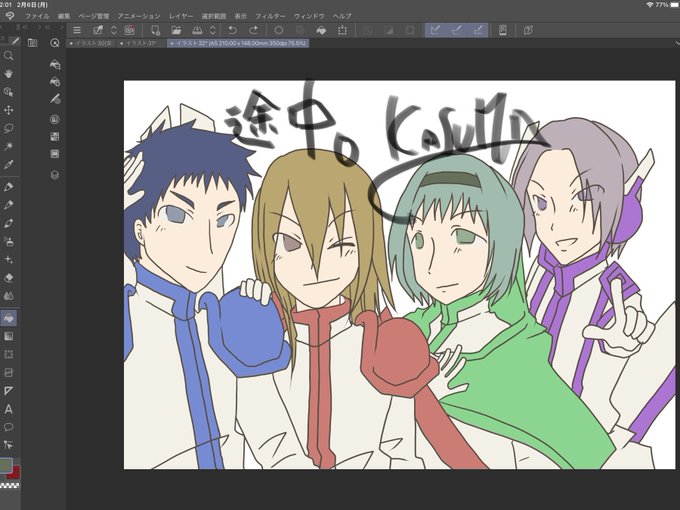This screenshot has width=680, height=510.
Task: Click the Clear sun-shaped icon in command bar
Action: pos(279,30)
